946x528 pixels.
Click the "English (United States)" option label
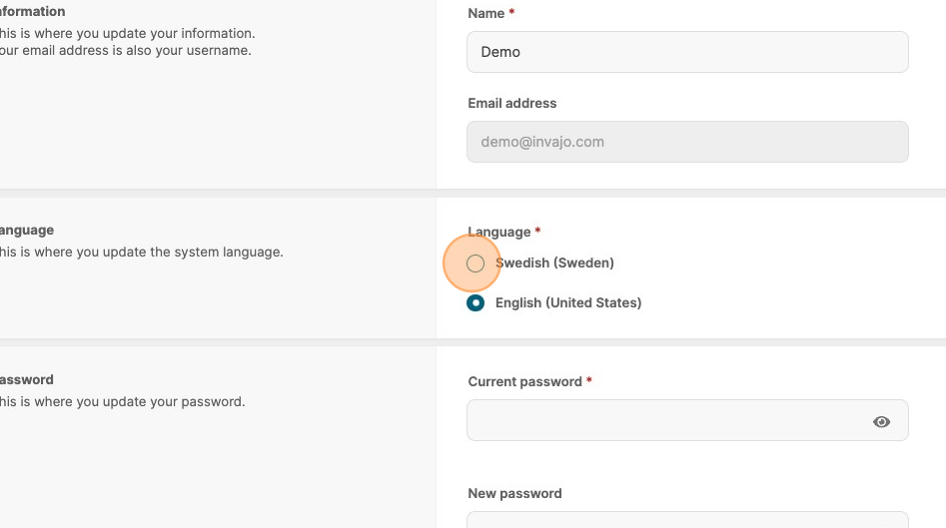pos(568,303)
